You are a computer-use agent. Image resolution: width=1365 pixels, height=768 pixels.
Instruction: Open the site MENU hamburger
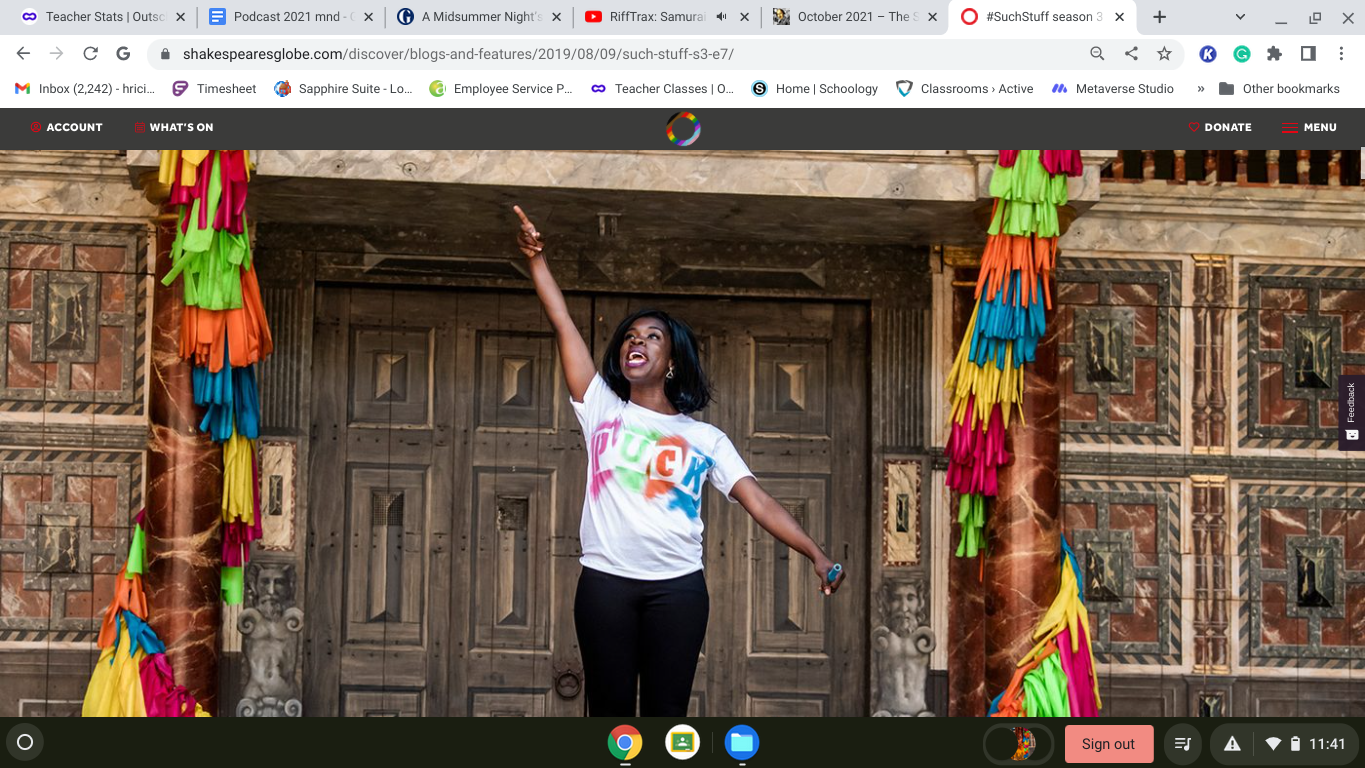tap(1309, 127)
